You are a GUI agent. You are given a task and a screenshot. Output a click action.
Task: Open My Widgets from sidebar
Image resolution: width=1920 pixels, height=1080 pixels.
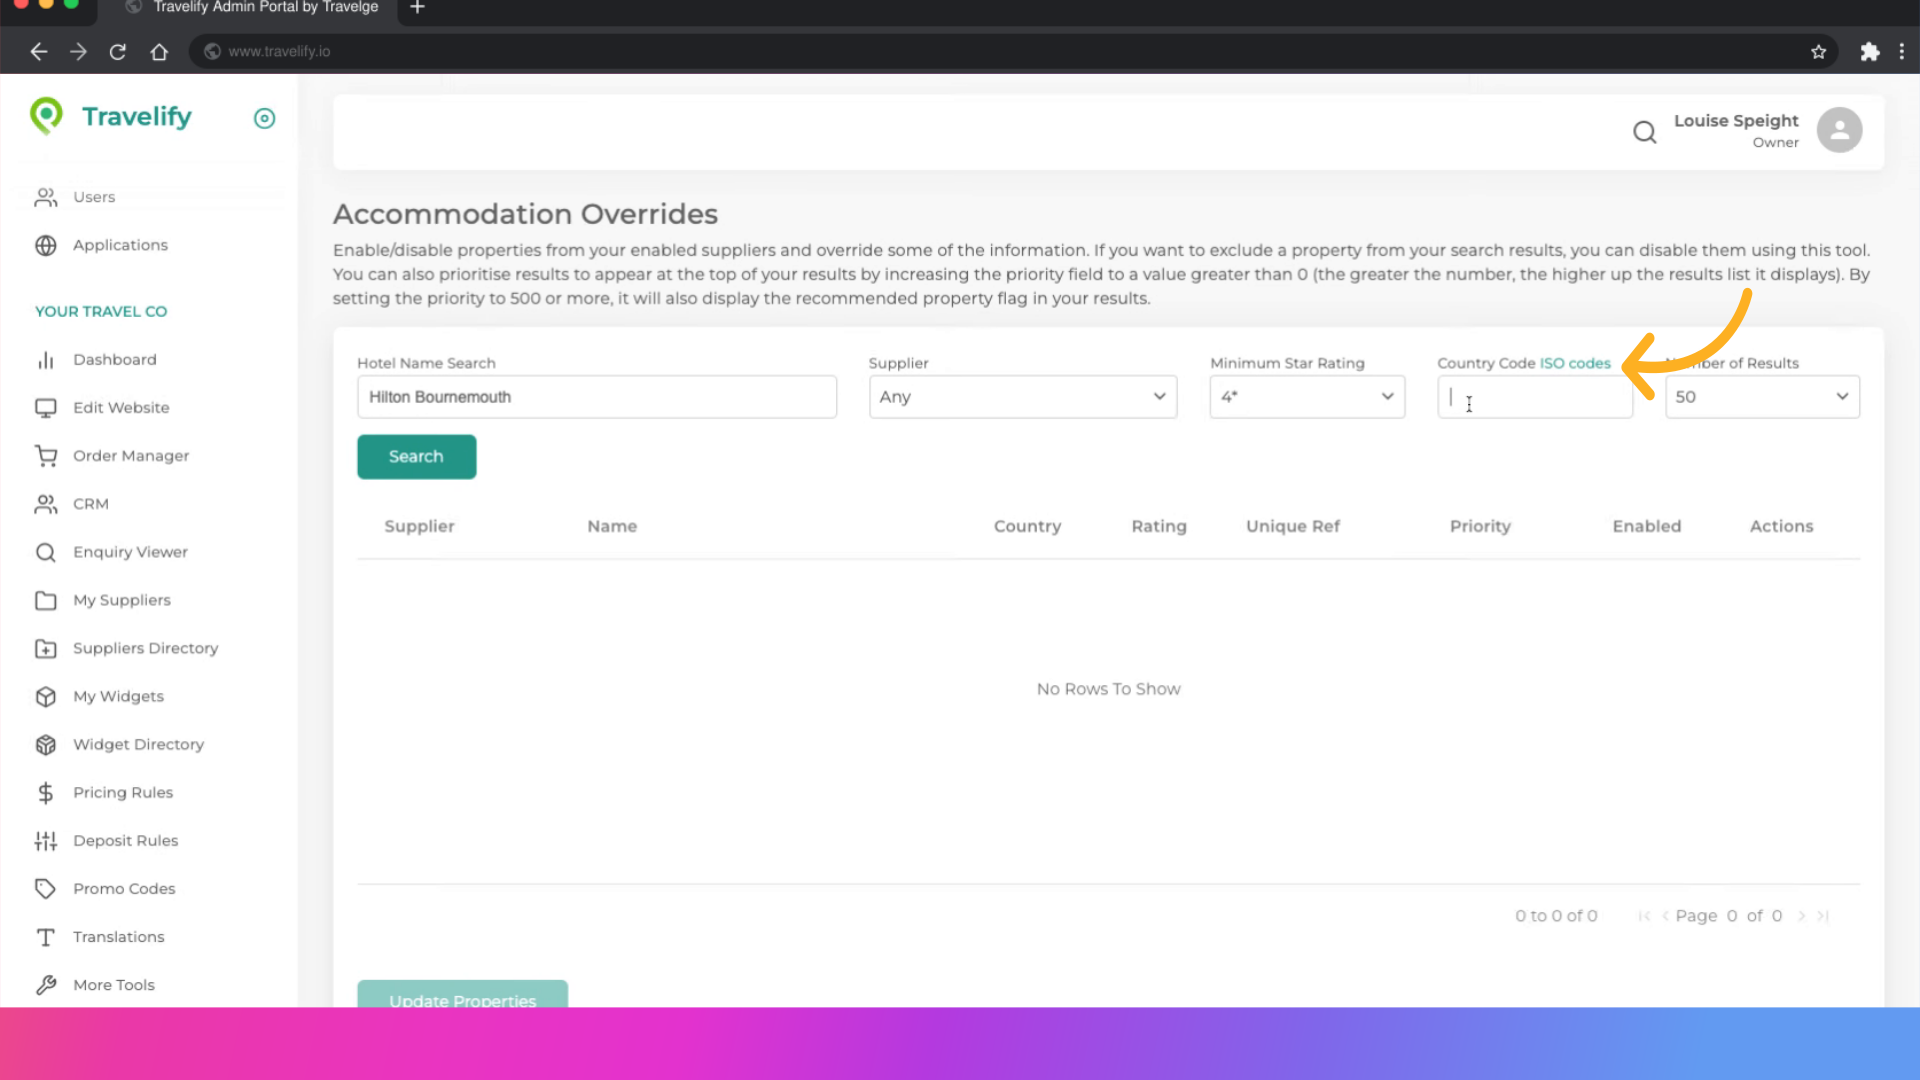coord(118,697)
